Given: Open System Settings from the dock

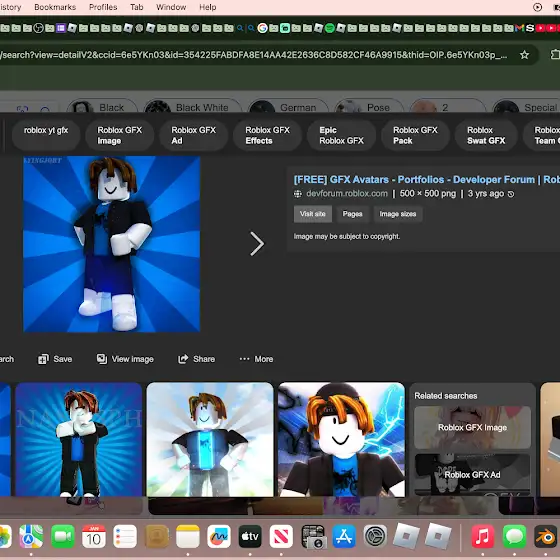Looking at the screenshot, I should [375, 536].
